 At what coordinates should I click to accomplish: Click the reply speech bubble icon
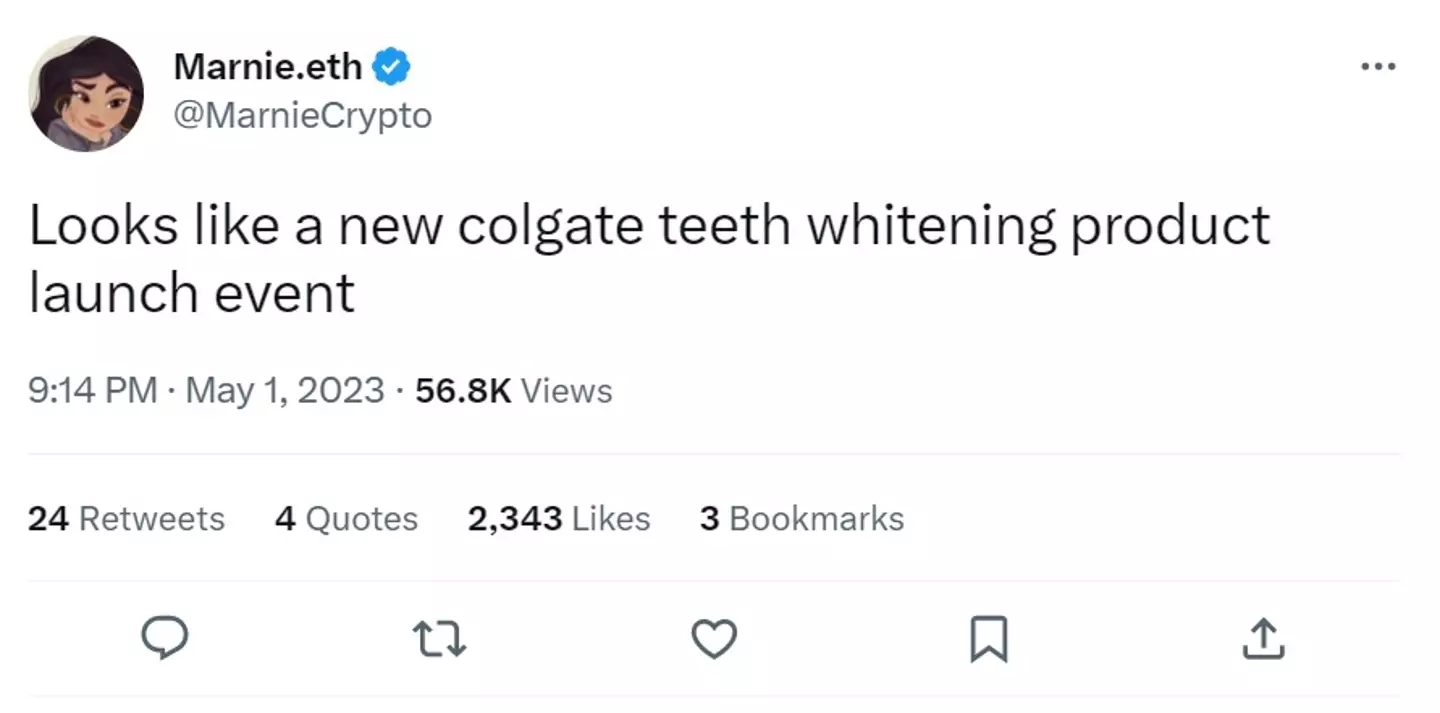pos(165,639)
